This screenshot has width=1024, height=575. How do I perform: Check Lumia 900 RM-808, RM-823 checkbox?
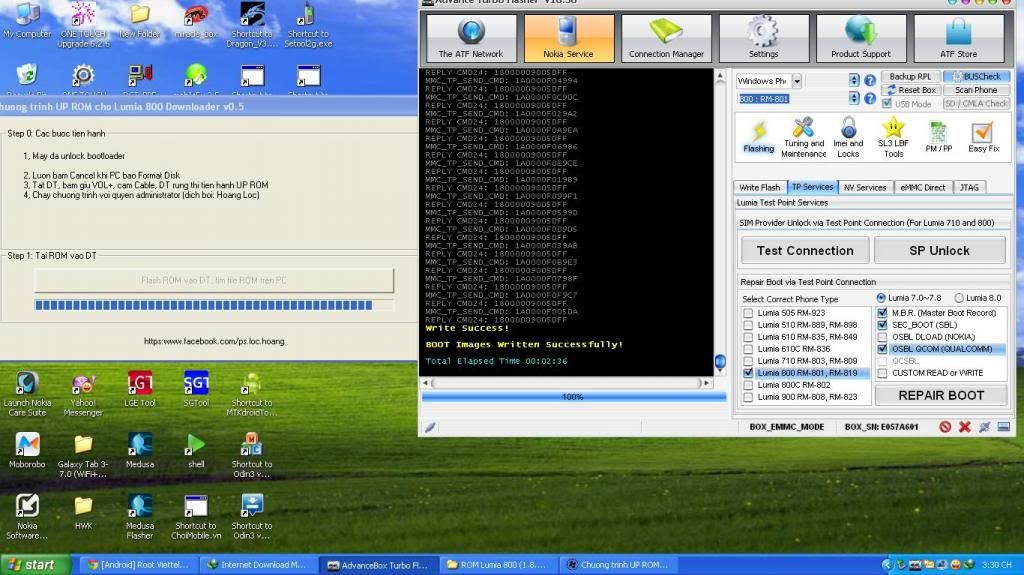pos(748,397)
